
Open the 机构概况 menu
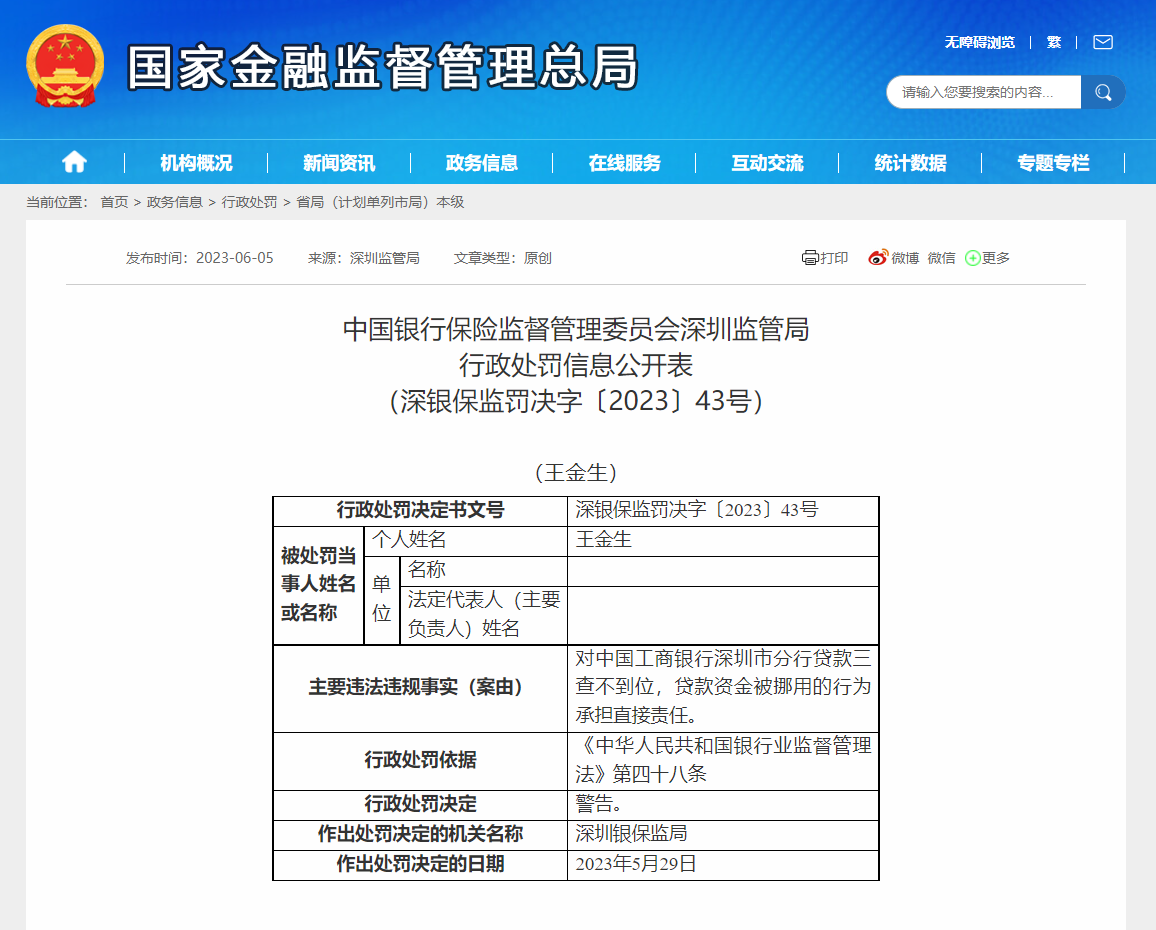(196, 163)
